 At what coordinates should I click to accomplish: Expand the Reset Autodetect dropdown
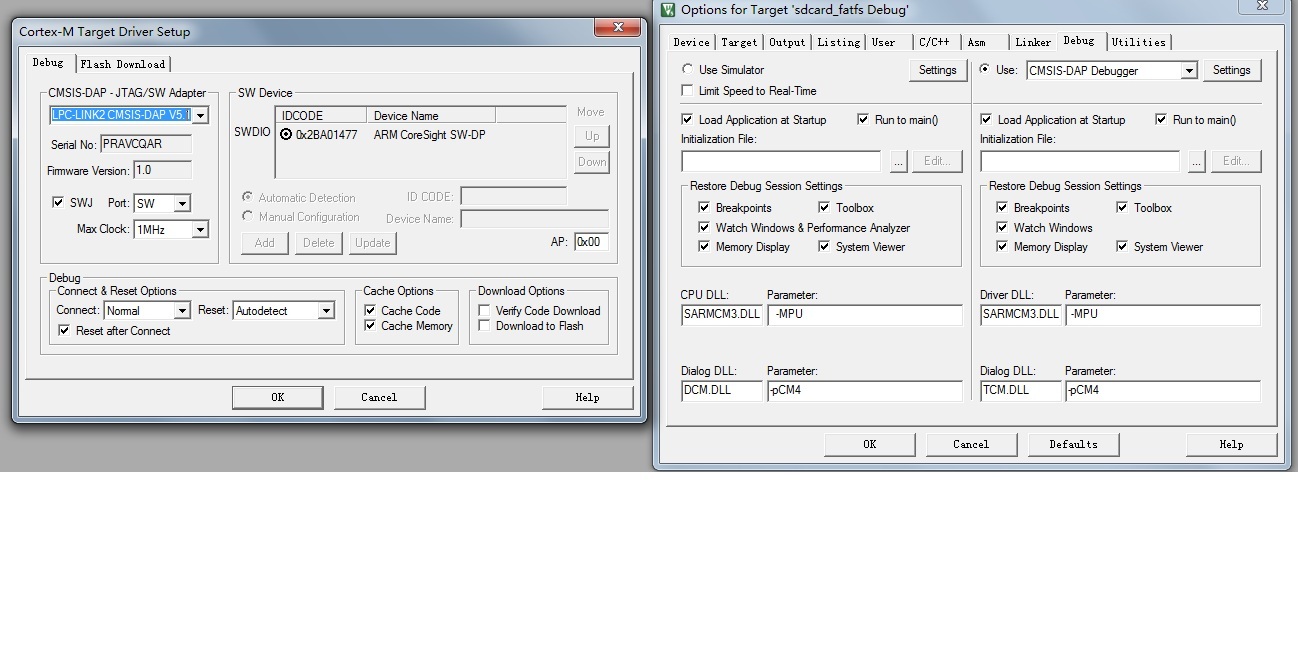(325, 311)
